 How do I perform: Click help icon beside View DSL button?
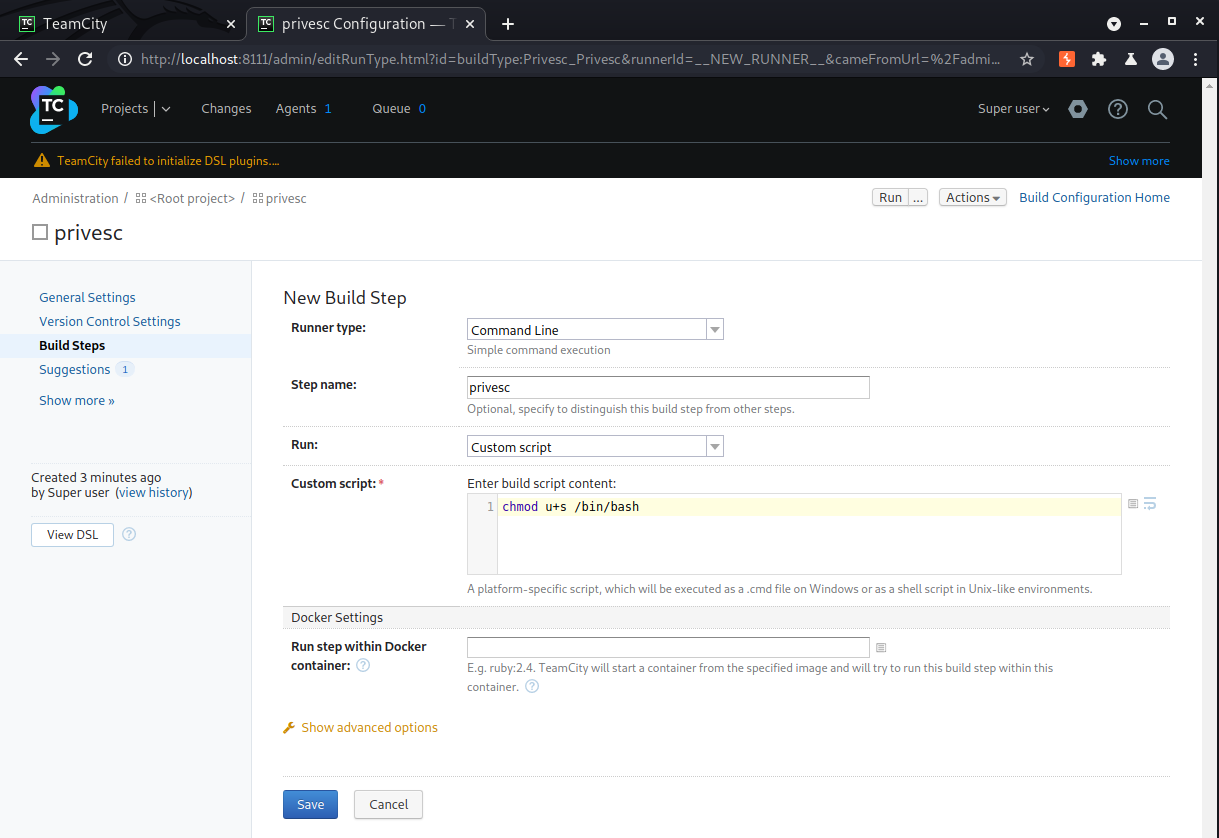pos(129,534)
